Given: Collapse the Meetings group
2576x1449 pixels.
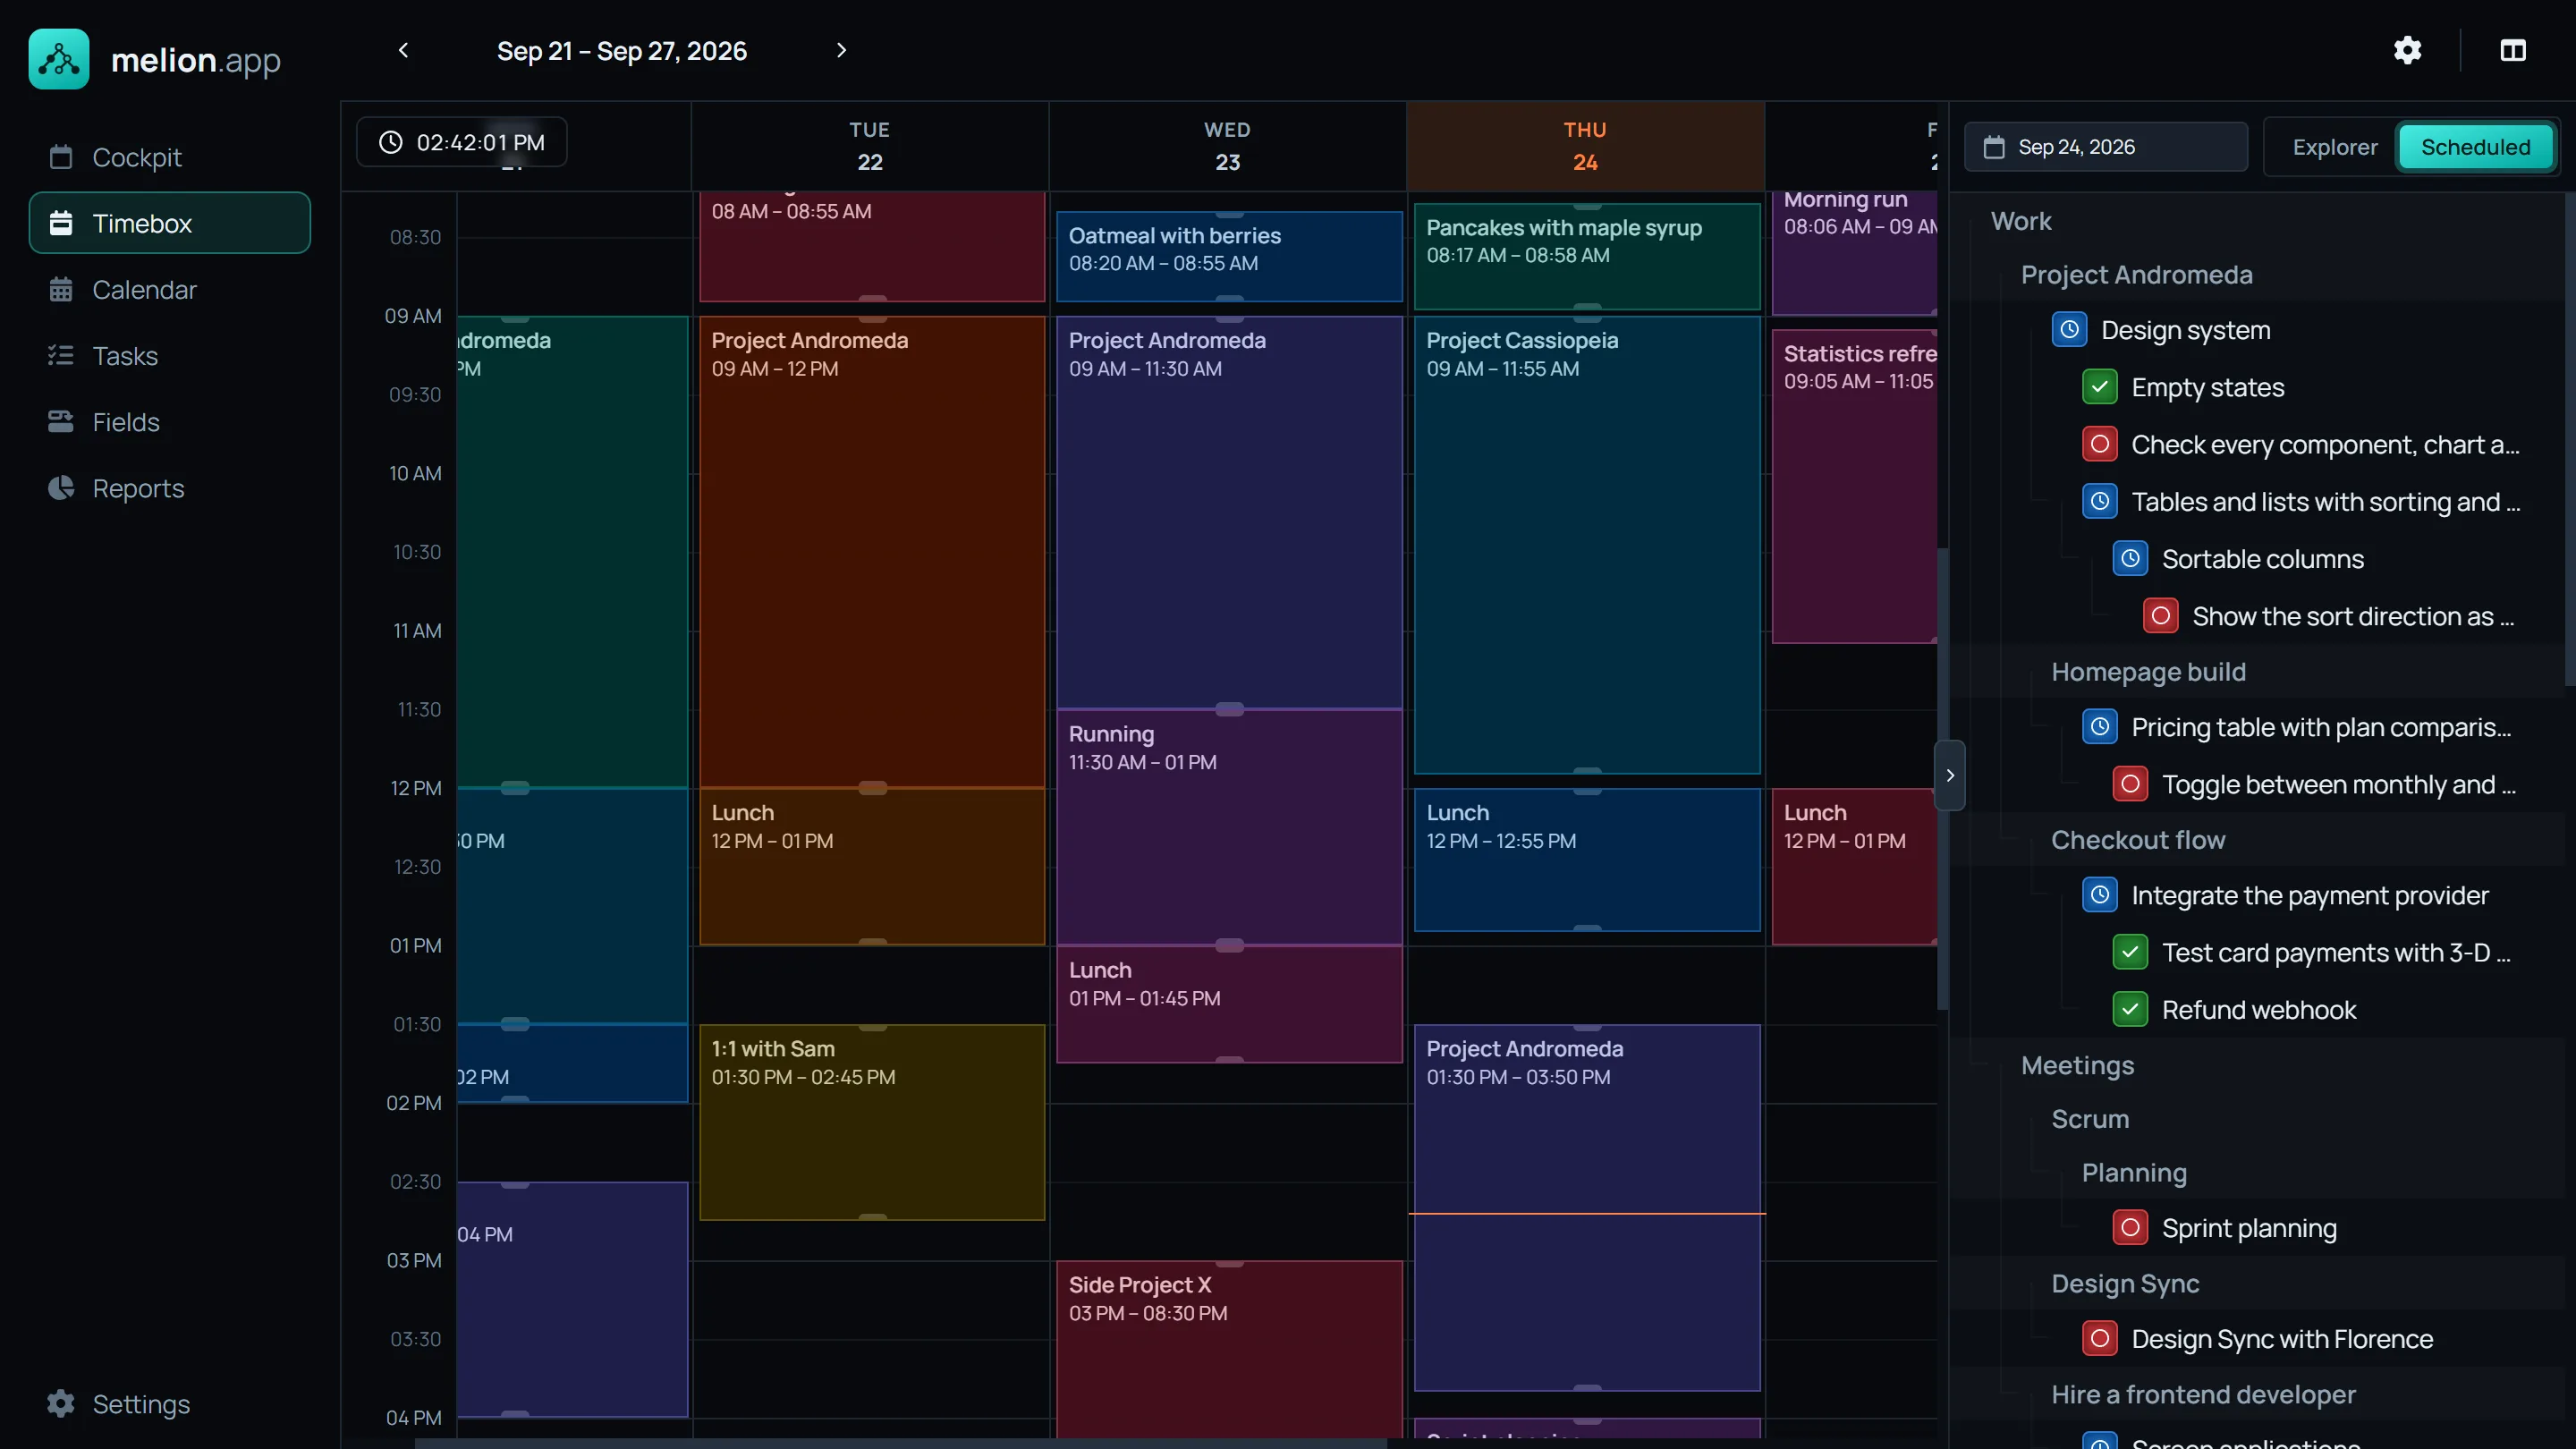Looking at the screenshot, I should click(x=2077, y=1066).
